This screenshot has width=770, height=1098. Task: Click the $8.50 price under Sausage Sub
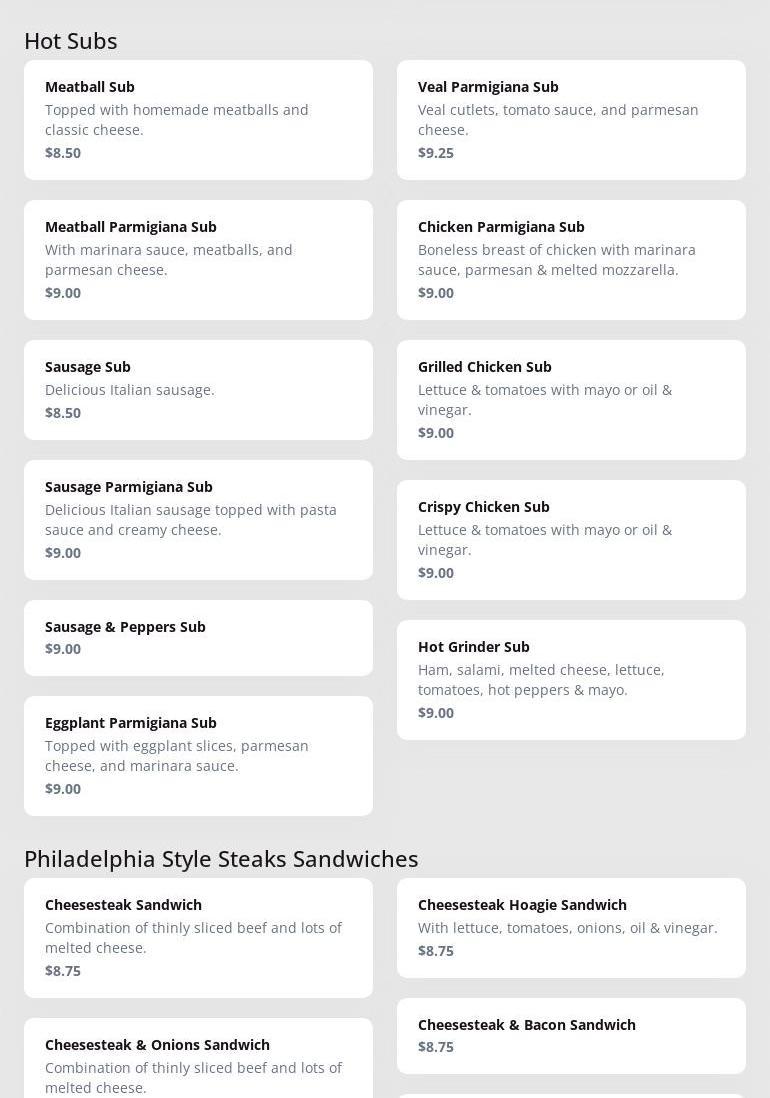pyautogui.click(x=63, y=413)
